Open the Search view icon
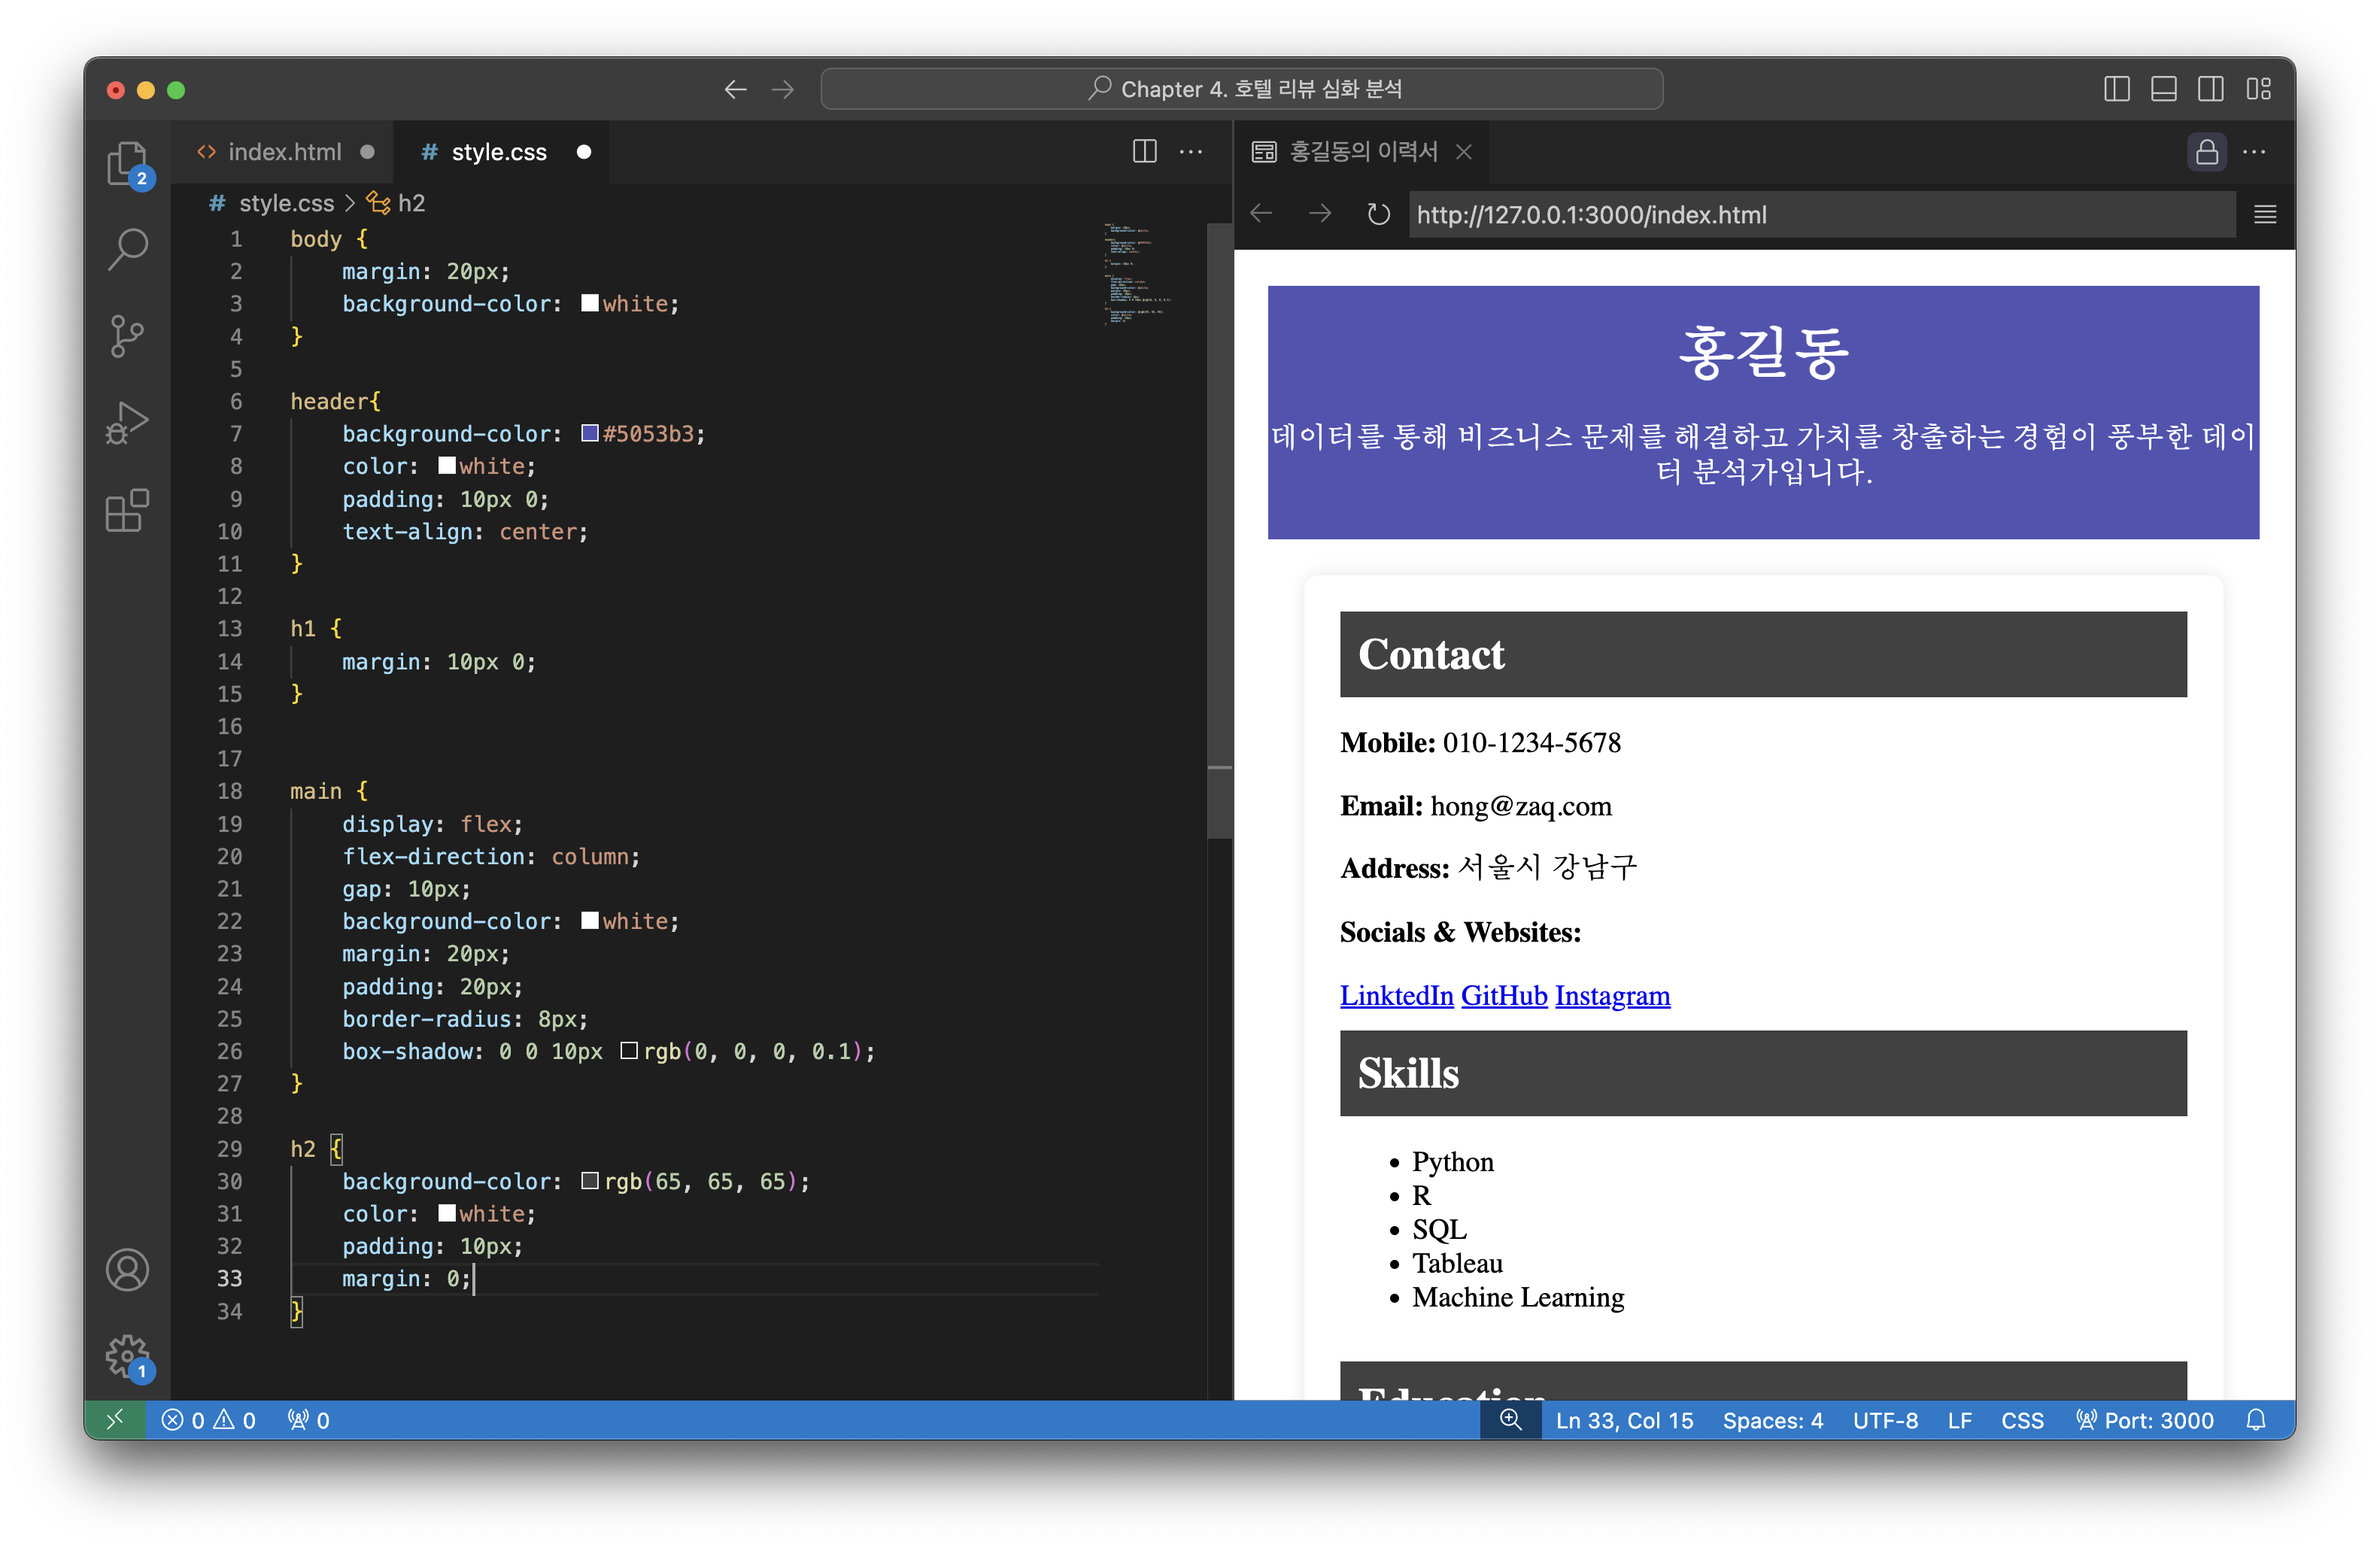The height and width of the screenshot is (1551, 2380). click(x=127, y=250)
